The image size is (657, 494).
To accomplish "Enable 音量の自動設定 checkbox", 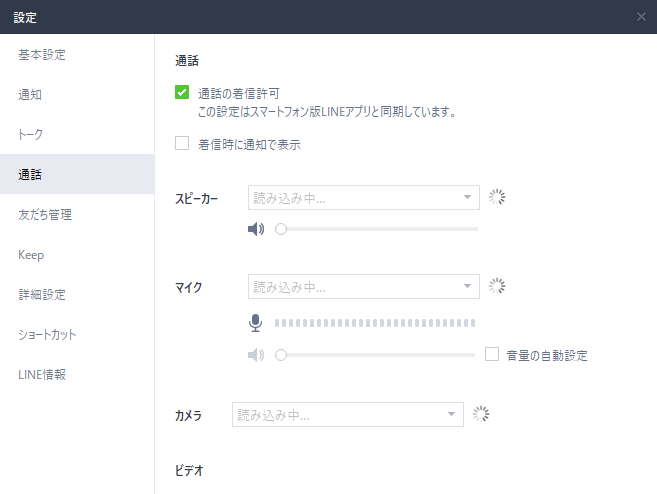I will click(492, 354).
